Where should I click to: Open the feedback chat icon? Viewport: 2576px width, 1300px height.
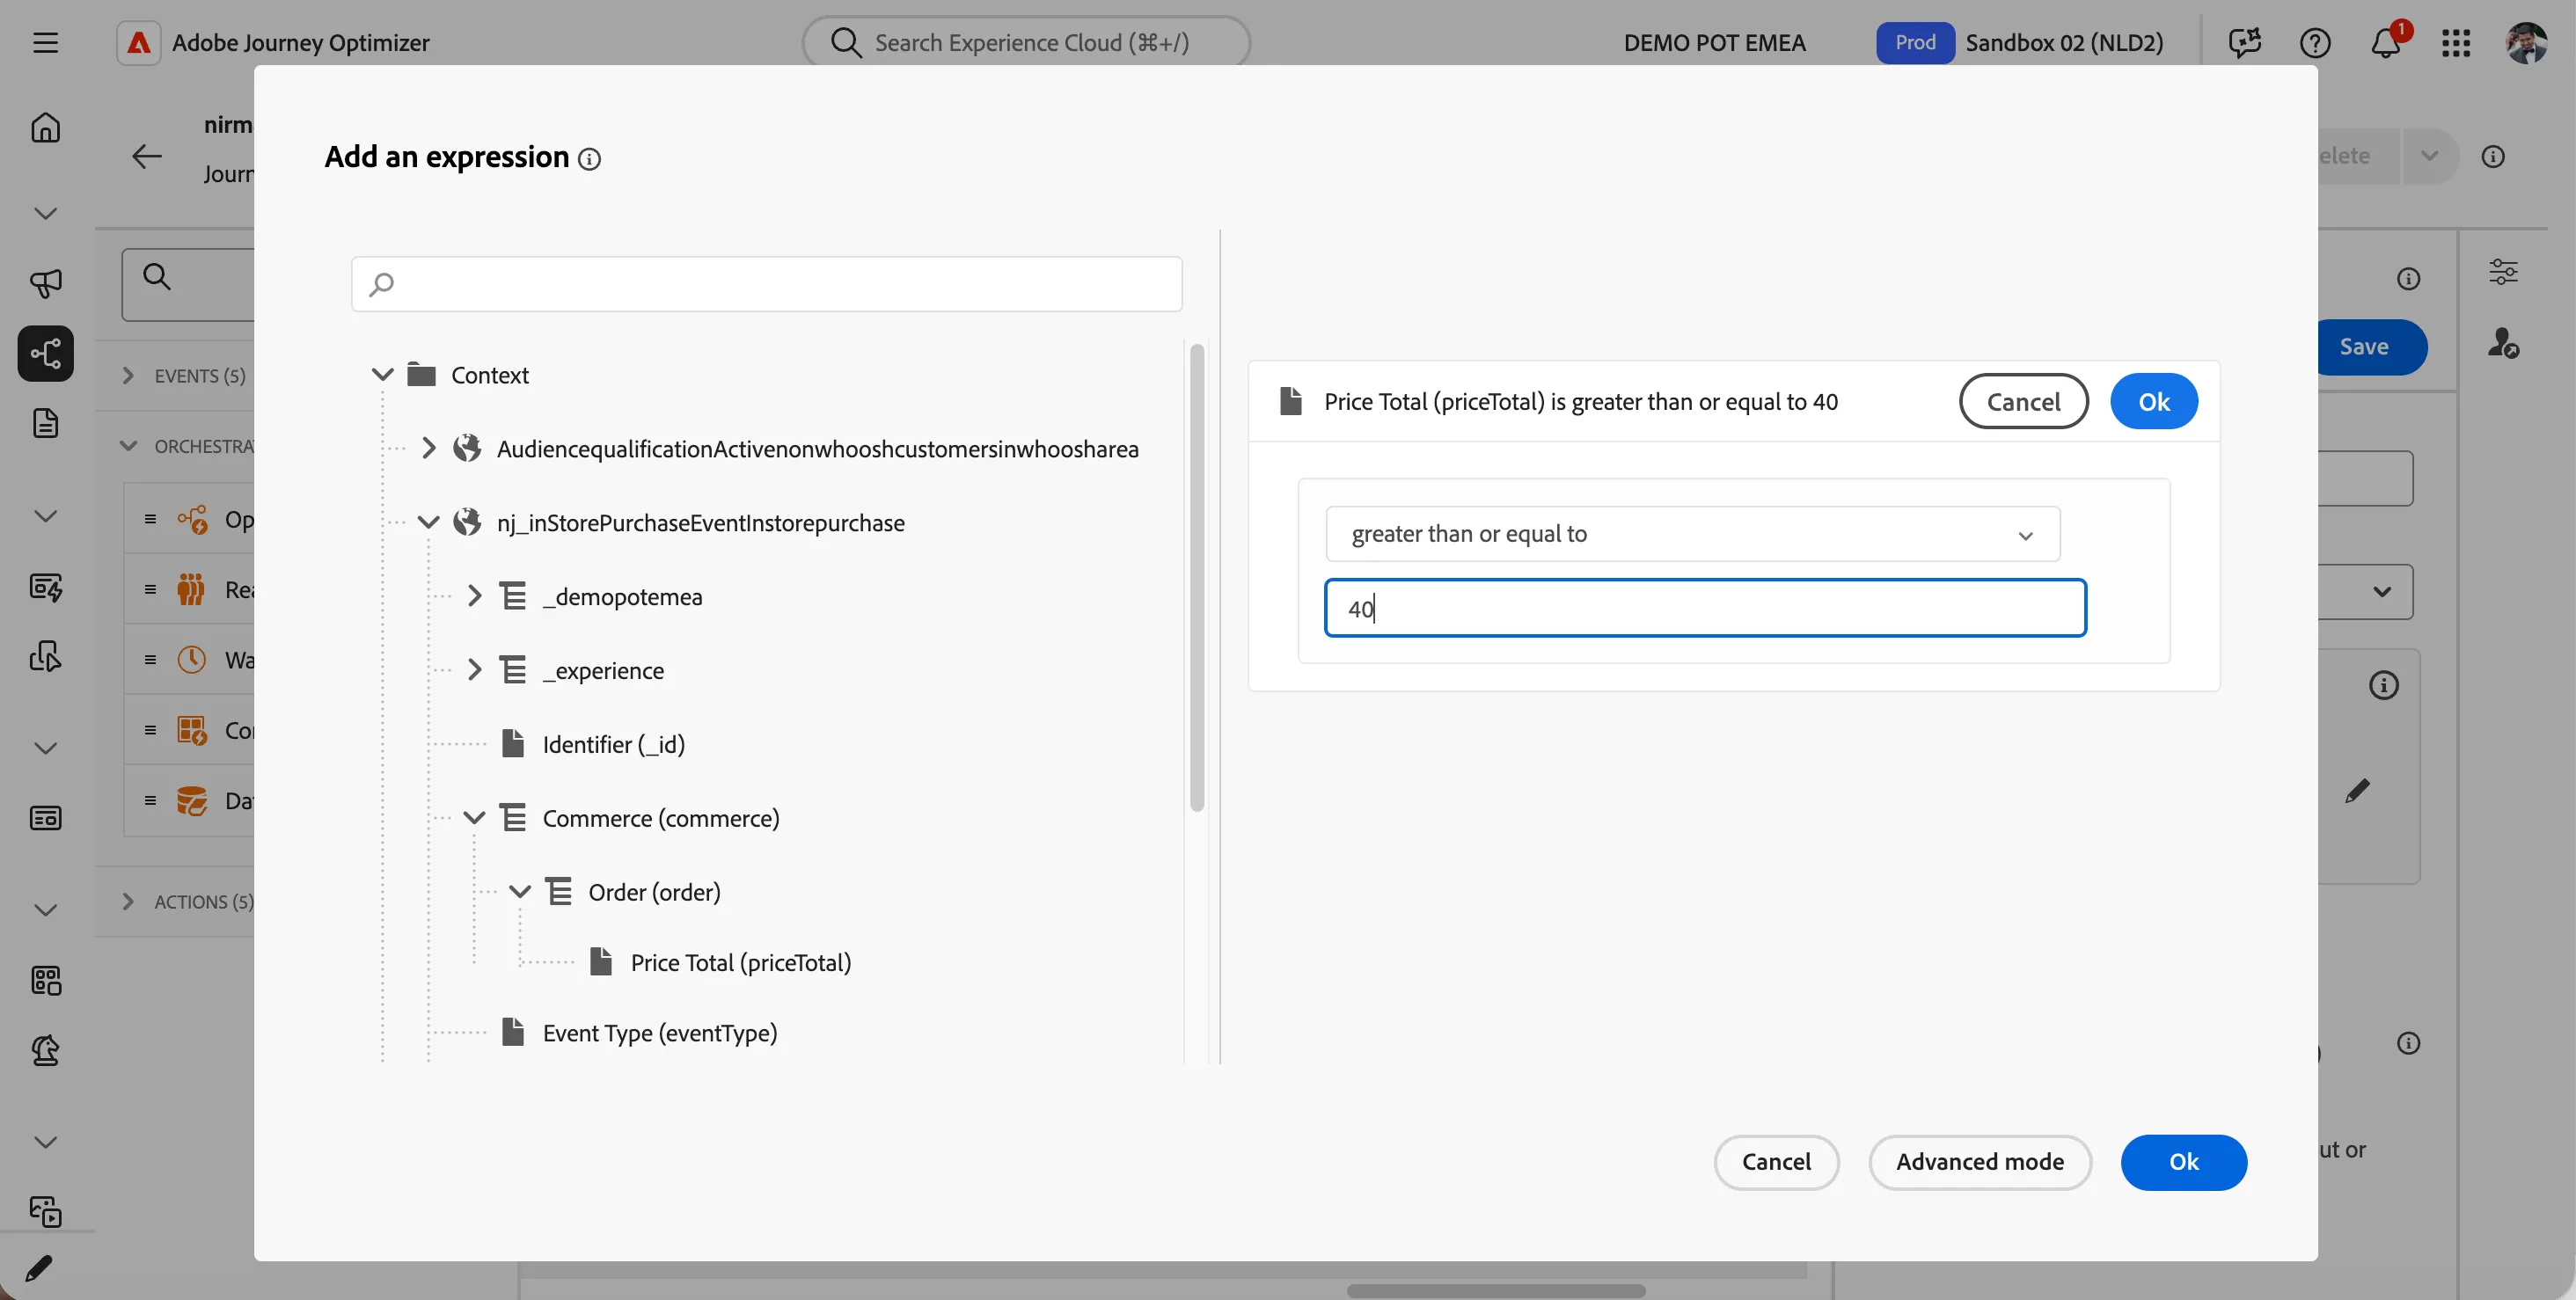click(x=2244, y=43)
